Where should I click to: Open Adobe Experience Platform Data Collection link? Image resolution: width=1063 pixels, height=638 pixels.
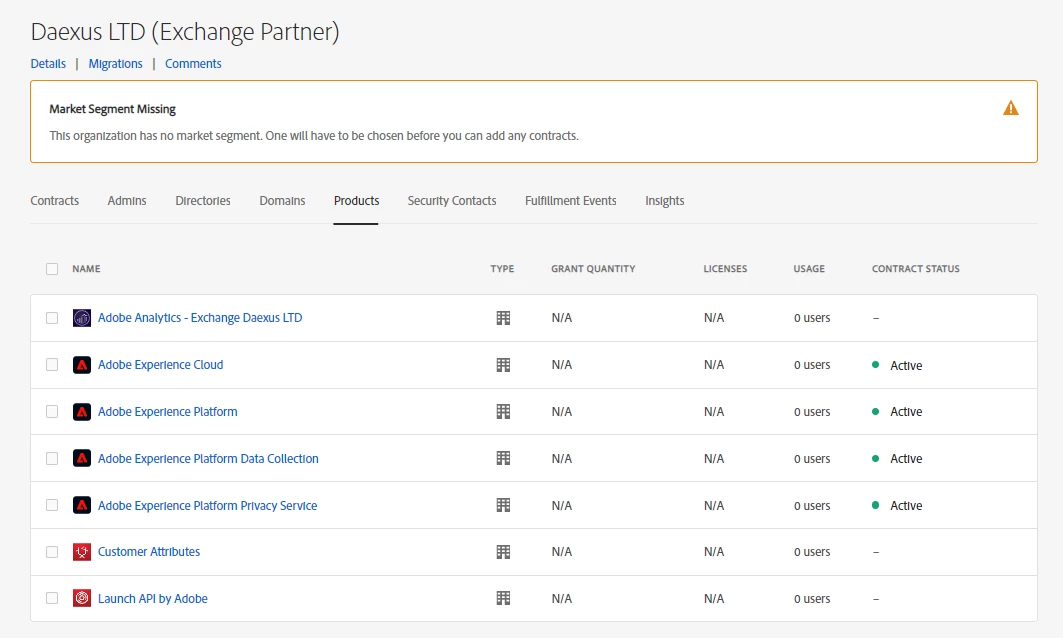(x=208, y=459)
